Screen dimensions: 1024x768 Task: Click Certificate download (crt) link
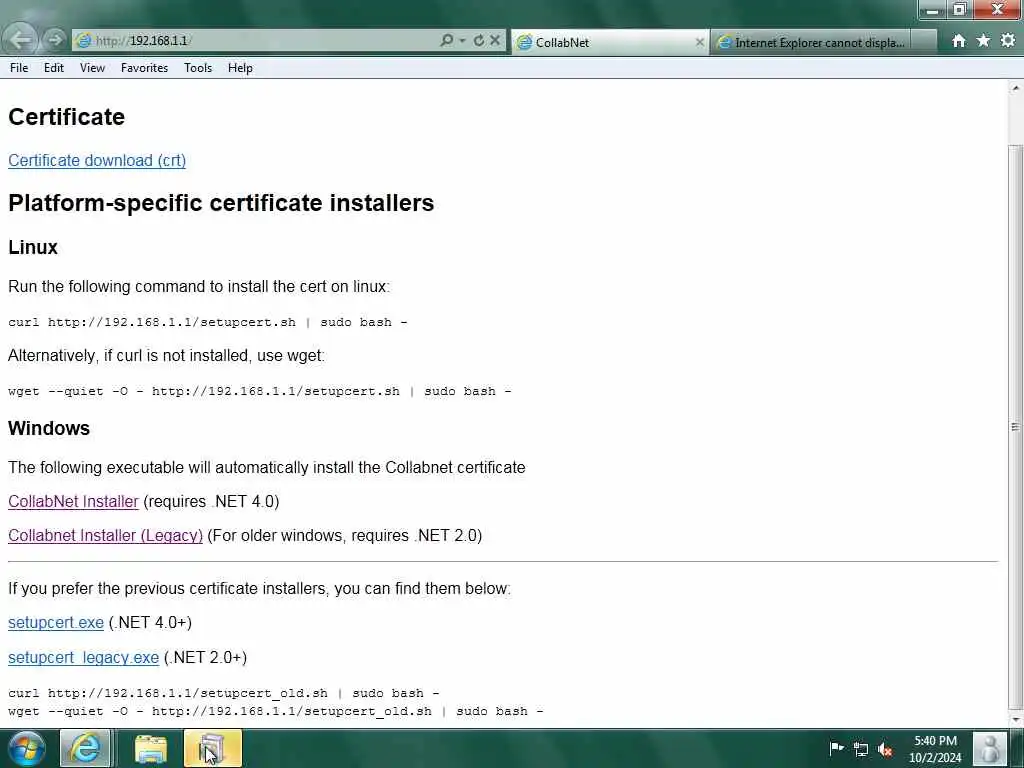(97, 161)
